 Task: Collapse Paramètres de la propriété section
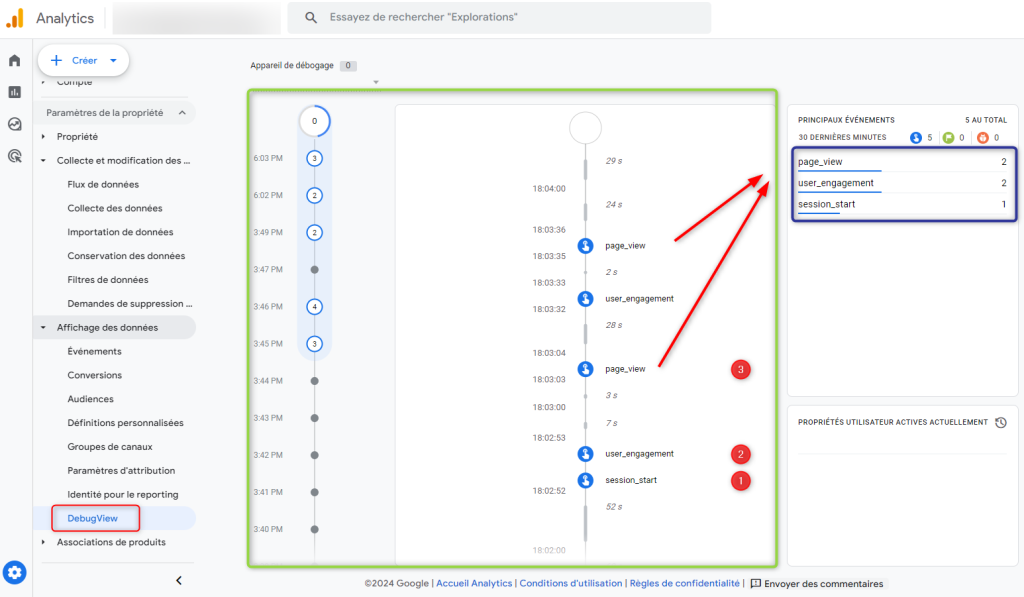tap(182, 113)
